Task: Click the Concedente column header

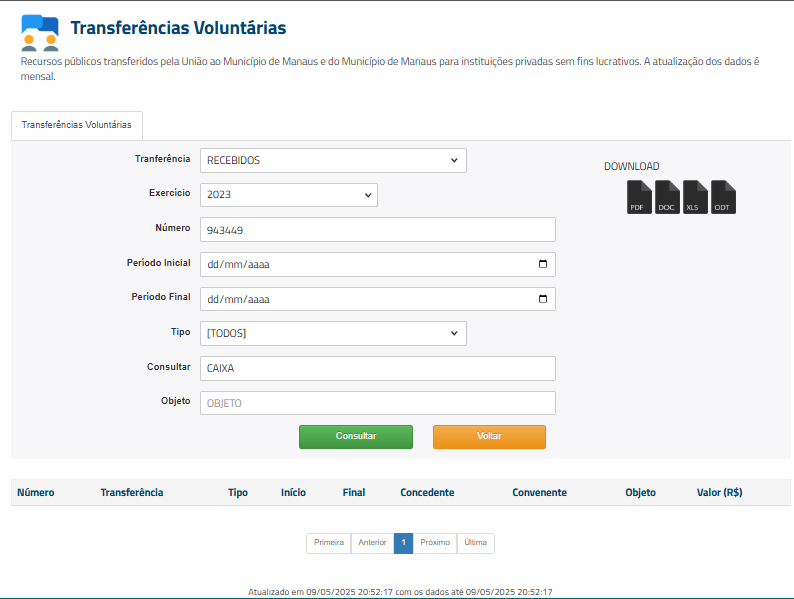Action: point(427,493)
